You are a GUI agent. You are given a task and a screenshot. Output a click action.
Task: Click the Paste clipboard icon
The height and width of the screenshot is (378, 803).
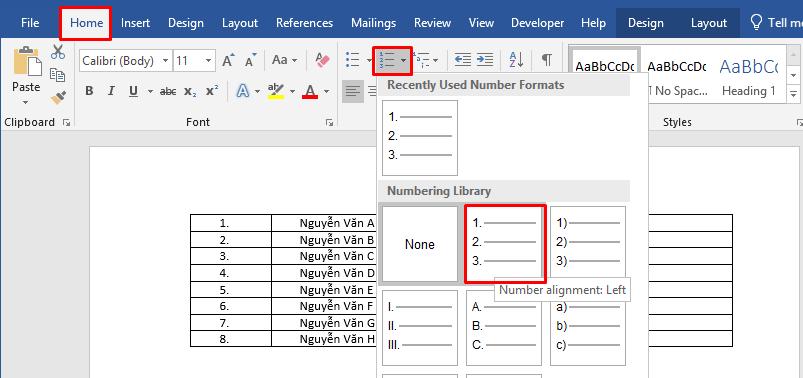click(x=27, y=61)
